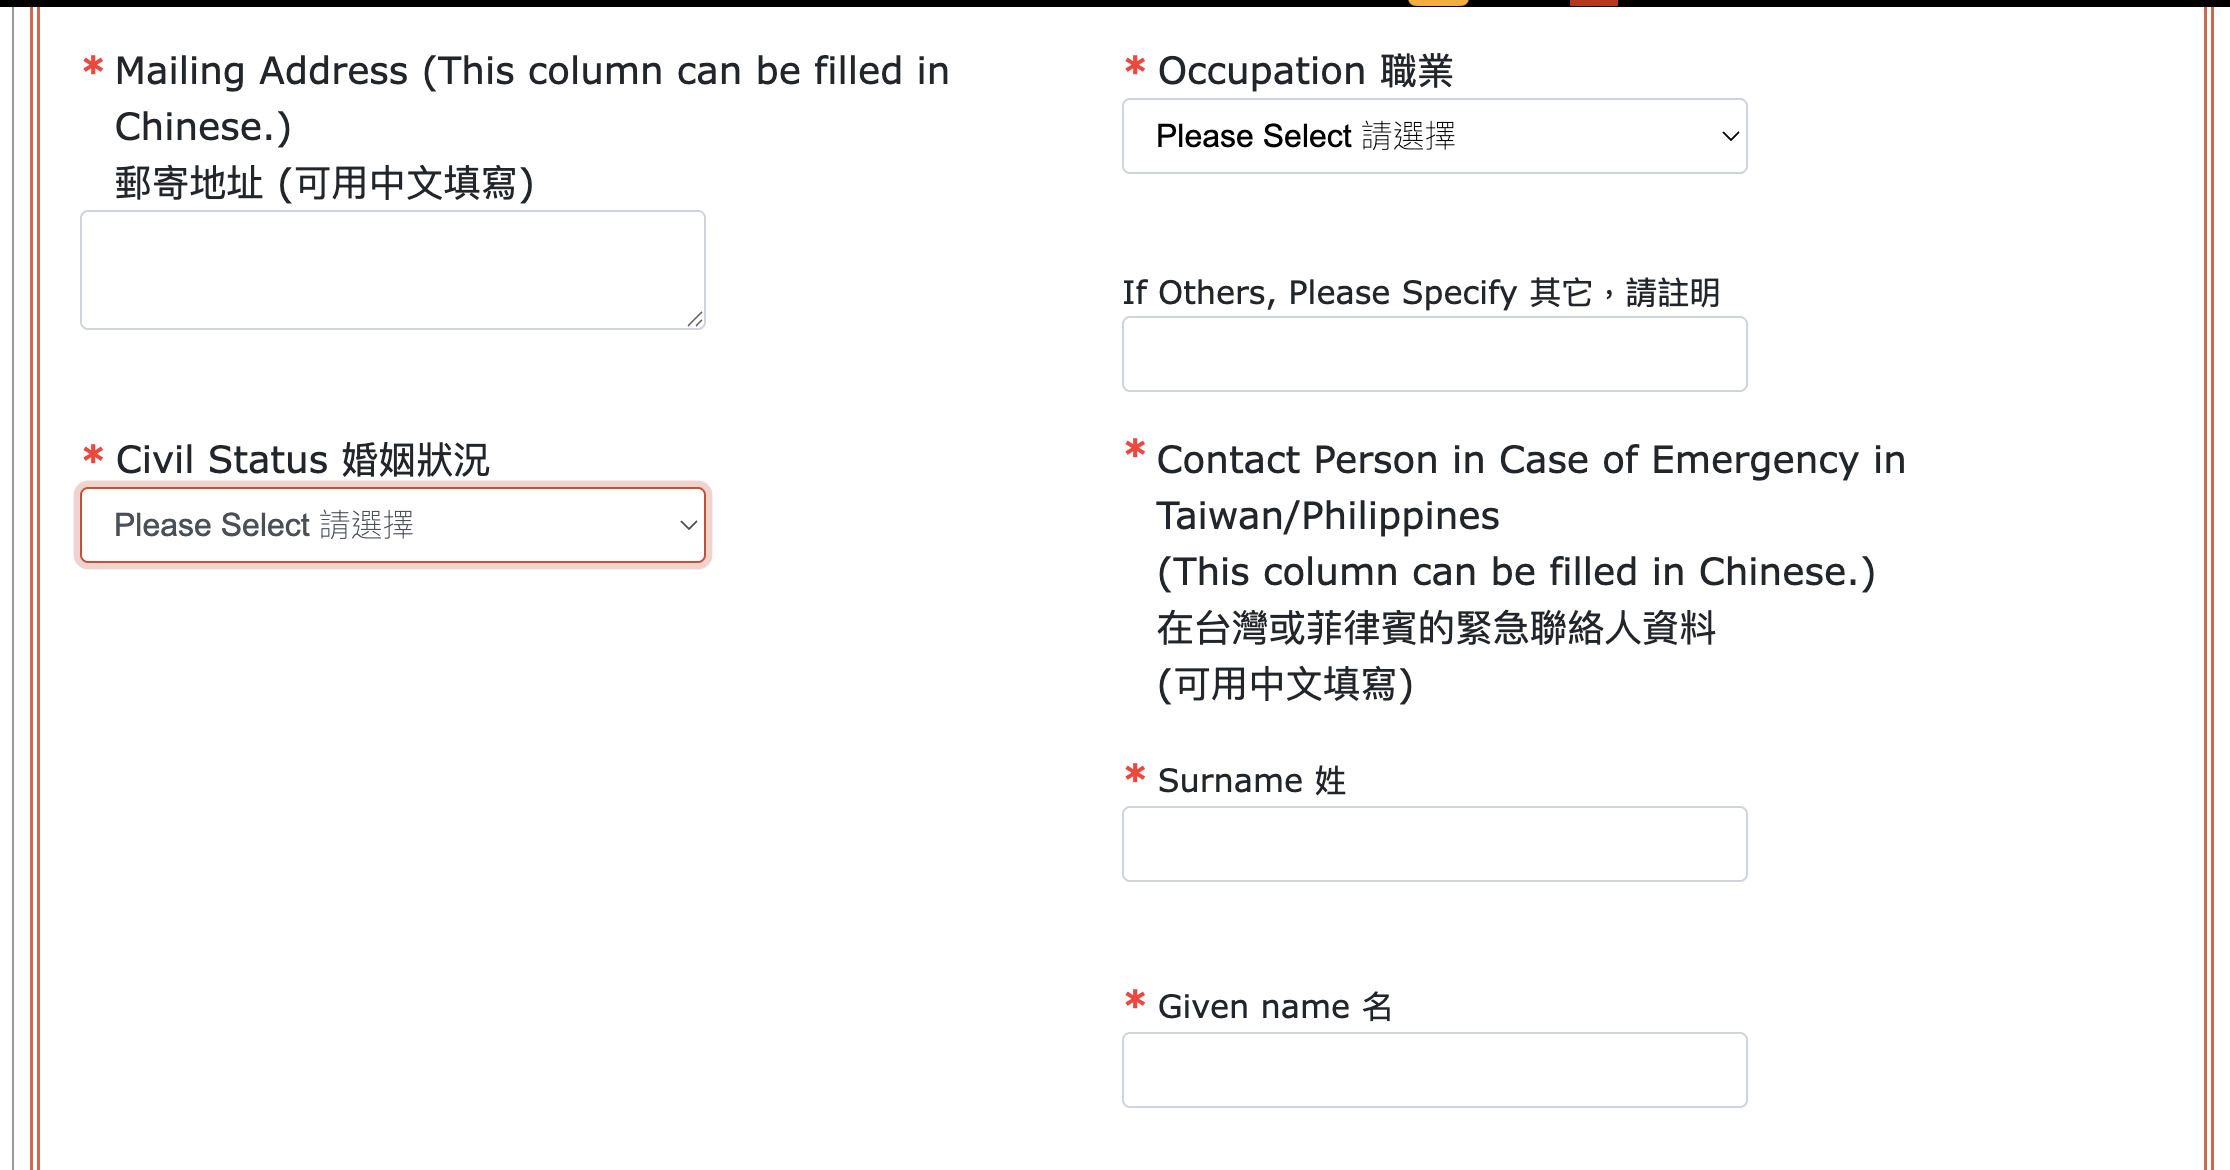This screenshot has height=1170, width=2230.
Task: Grab the Mailing Address textarea resize handle
Action: tap(695, 319)
